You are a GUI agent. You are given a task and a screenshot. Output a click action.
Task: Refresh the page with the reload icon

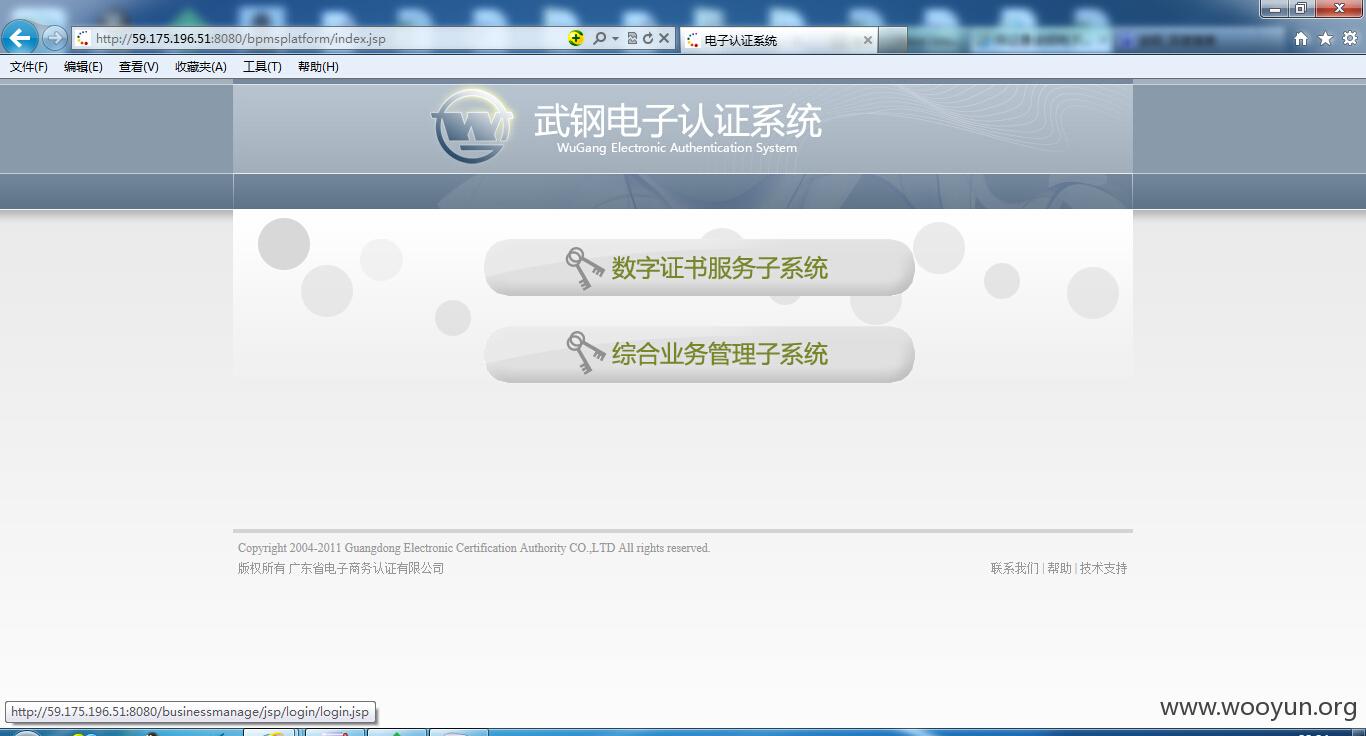tap(647, 38)
